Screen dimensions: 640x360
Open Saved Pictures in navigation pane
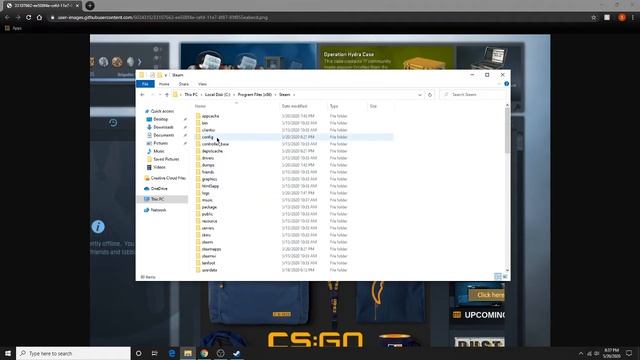(x=166, y=159)
